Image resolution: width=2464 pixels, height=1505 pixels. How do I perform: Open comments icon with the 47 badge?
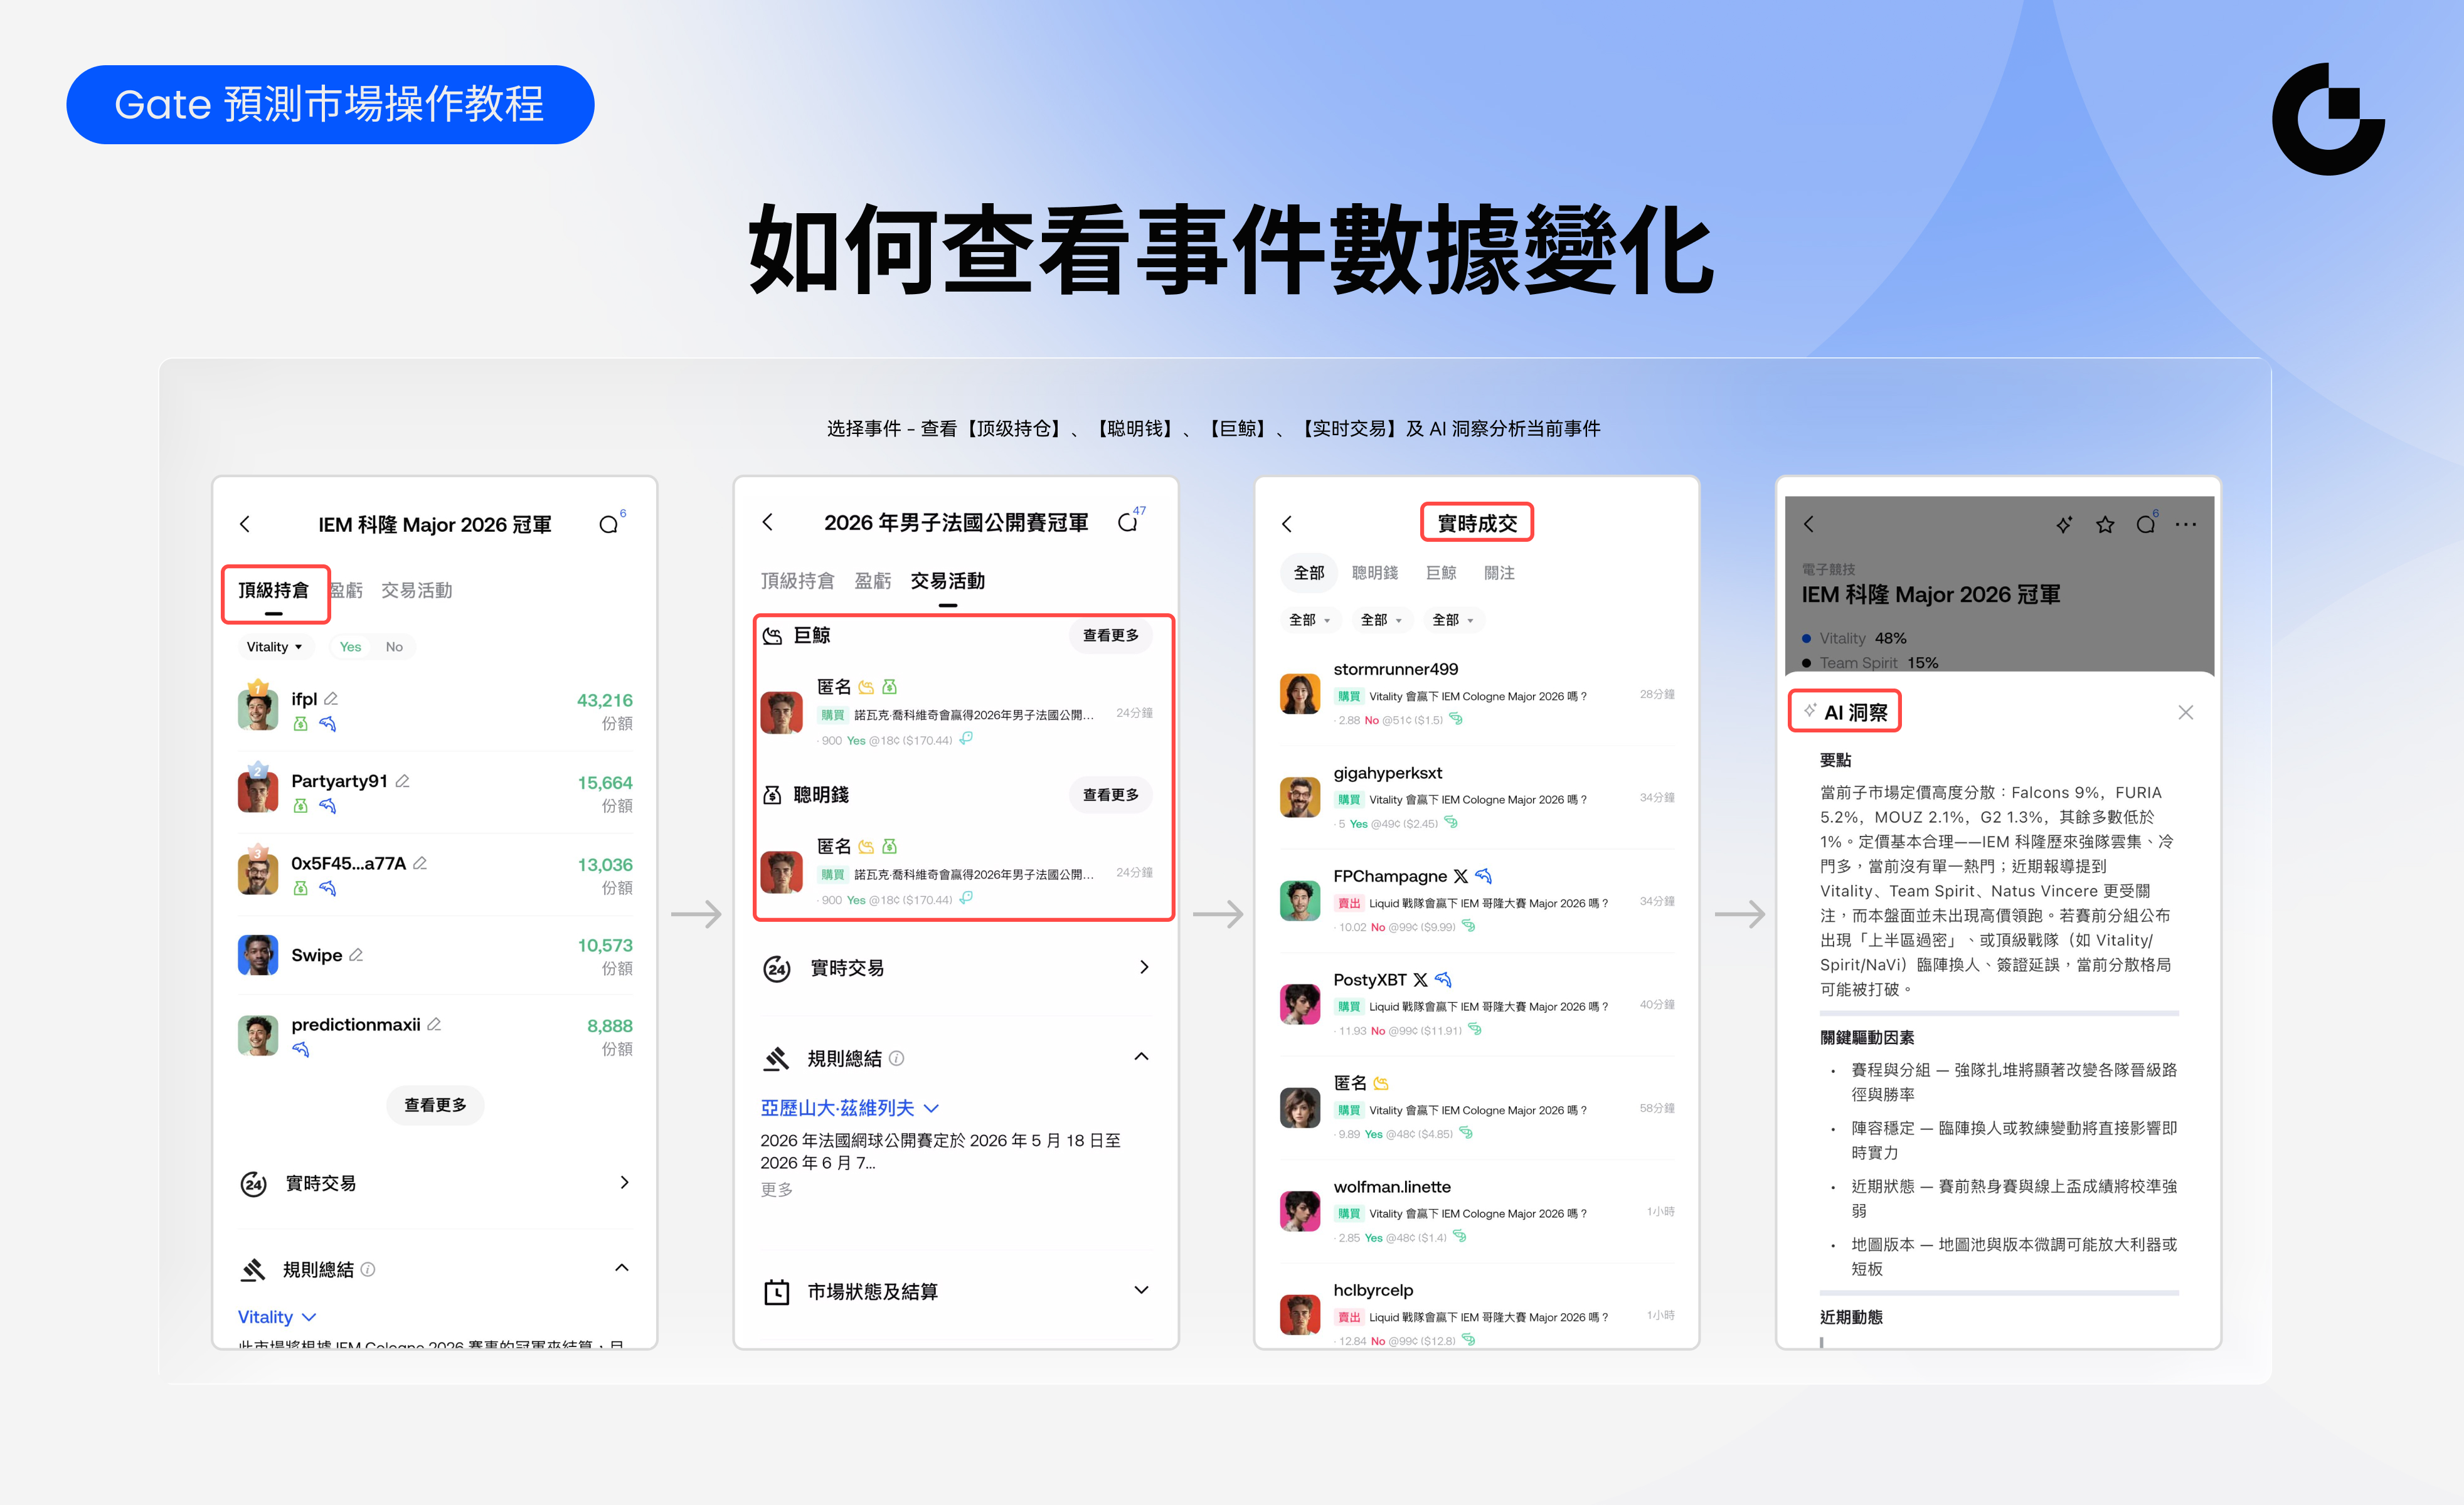[x=1128, y=522]
